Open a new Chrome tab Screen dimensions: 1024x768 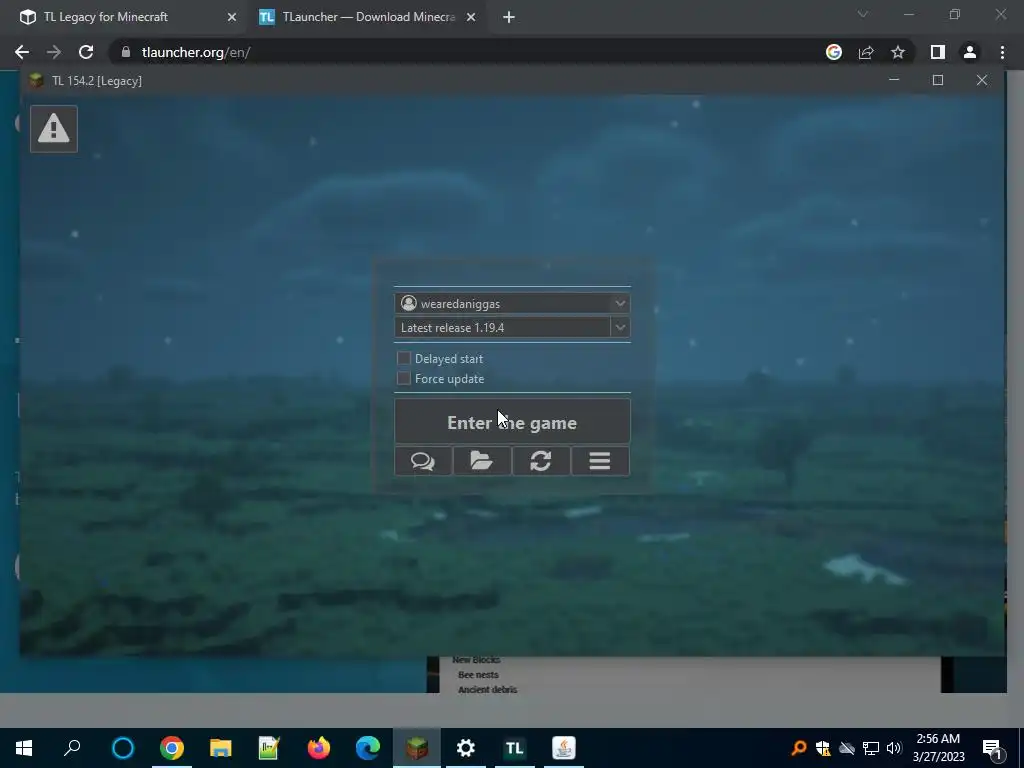[x=509, y=17]
